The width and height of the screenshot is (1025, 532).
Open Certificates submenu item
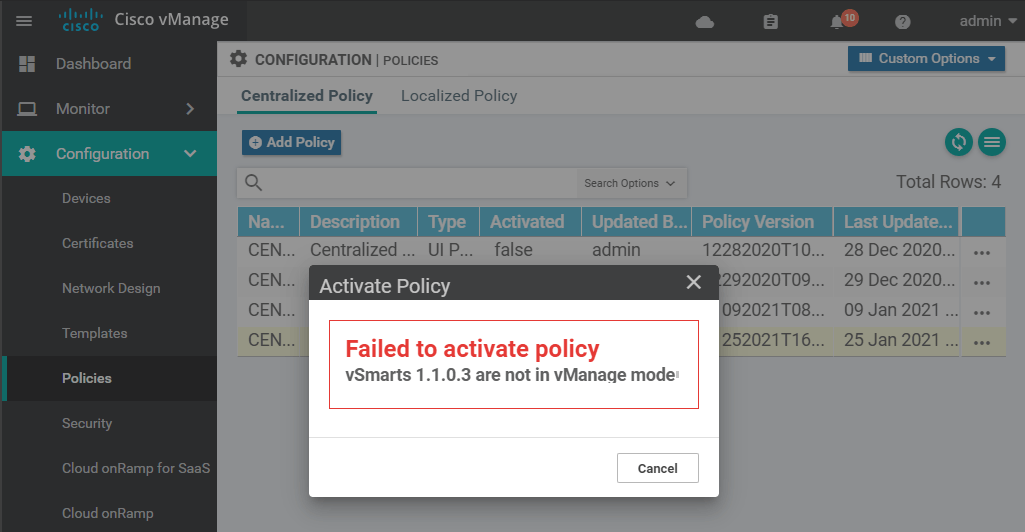[97, 243]
